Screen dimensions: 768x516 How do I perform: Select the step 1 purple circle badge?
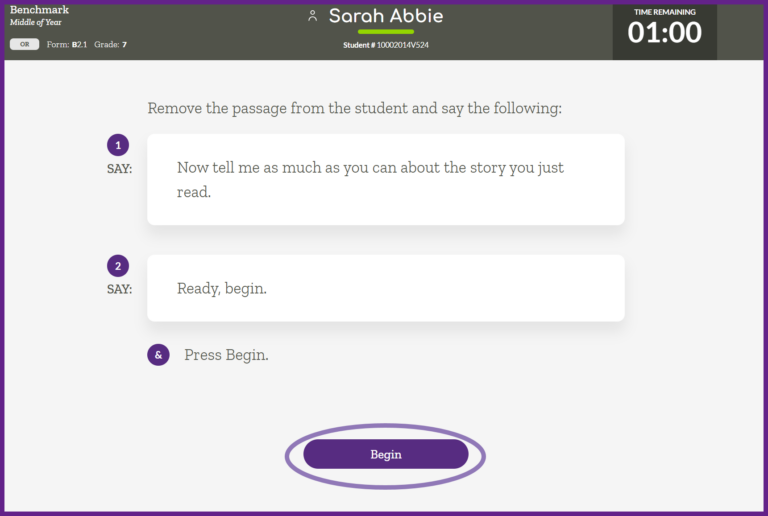click(x=118, y=145)
